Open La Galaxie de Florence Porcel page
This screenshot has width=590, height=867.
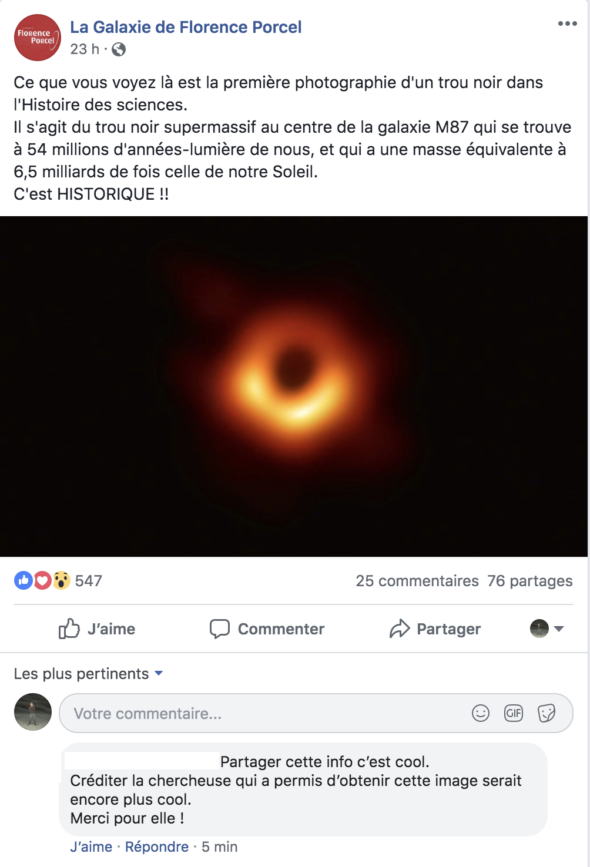click(x=186, y=27)
